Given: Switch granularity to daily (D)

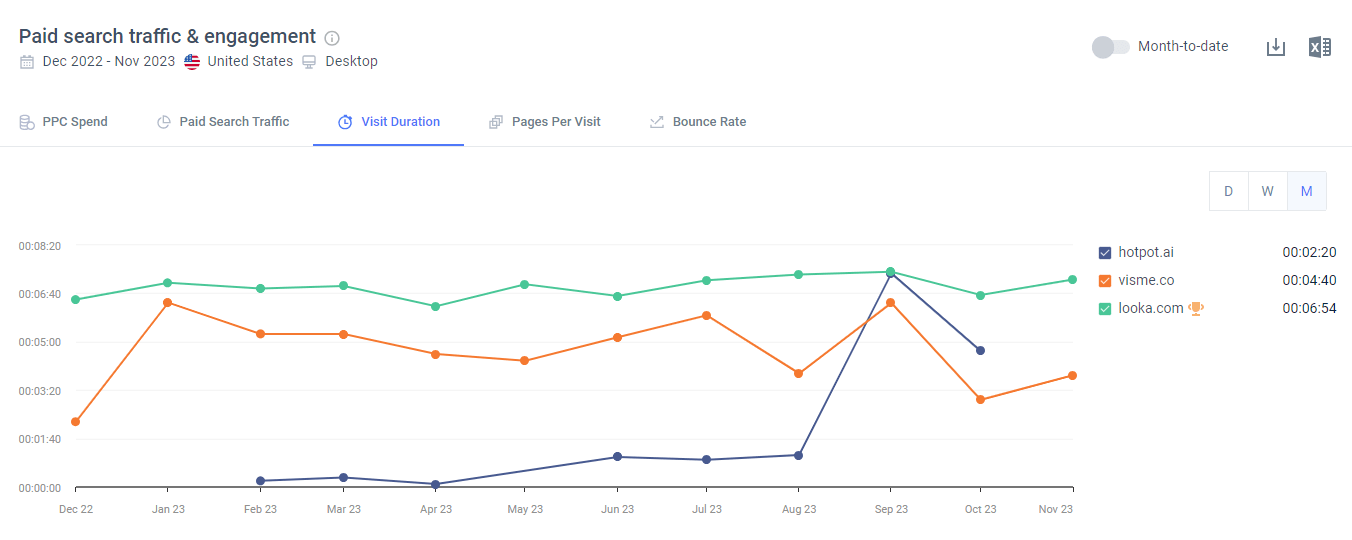Looking at the screenshot, I should click(x=1228, y=191).
